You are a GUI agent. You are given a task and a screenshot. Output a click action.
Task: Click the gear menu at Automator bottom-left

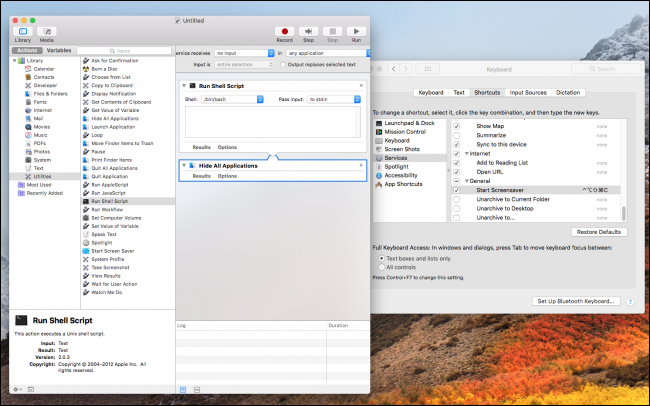click(x=17, y=389)
